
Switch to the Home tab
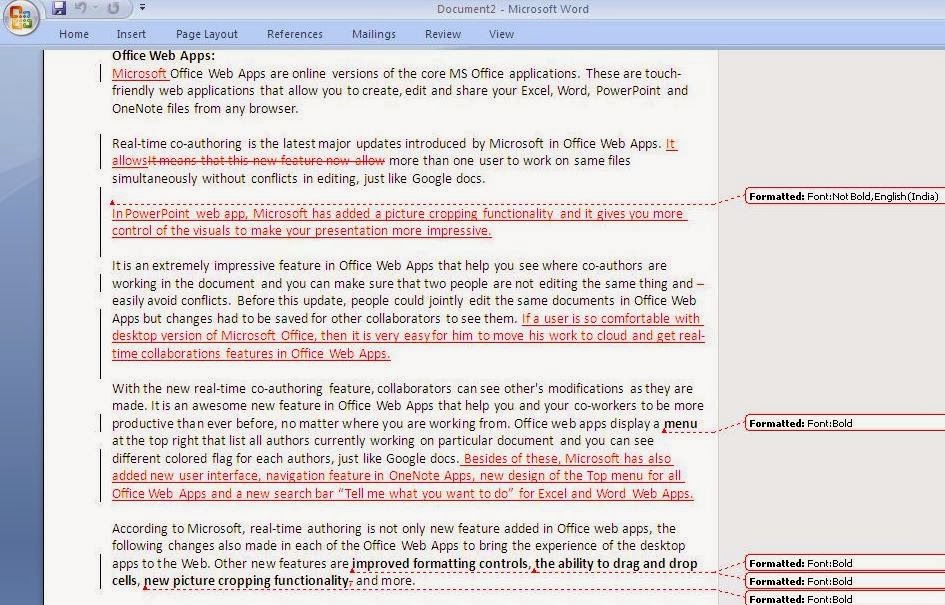pyautogui.click(x=74, y=34)
